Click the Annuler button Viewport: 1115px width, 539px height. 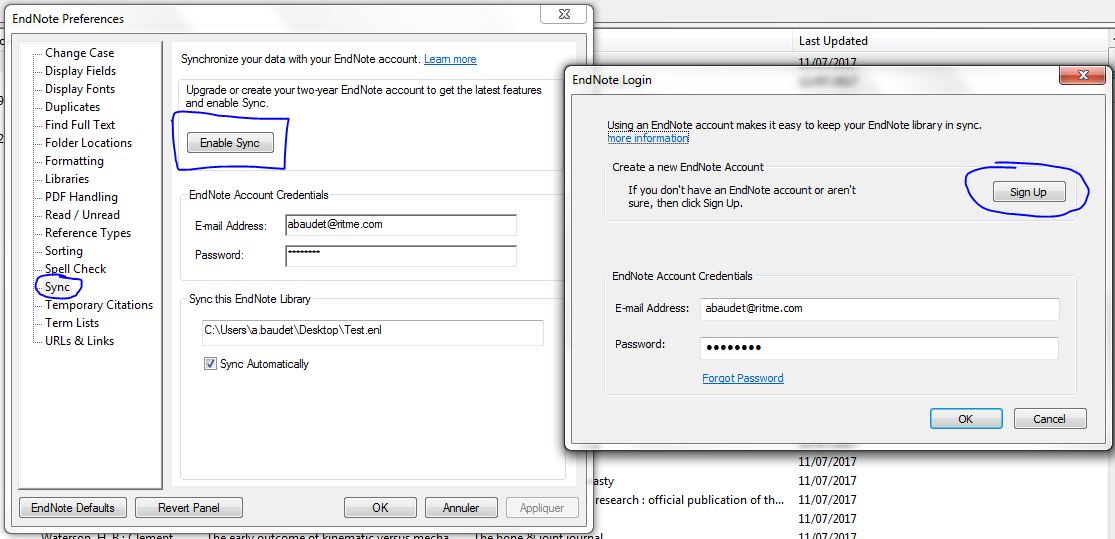point(461,508)
